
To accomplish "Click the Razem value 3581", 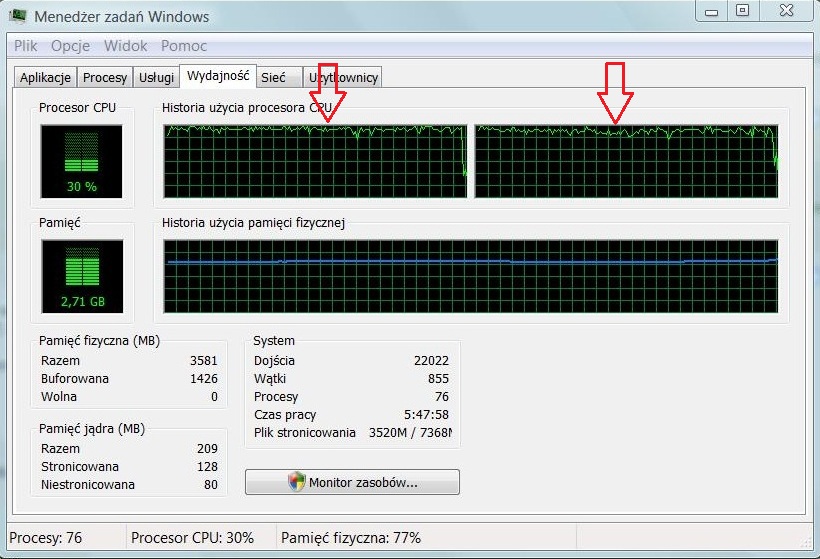I will (204, 361).
